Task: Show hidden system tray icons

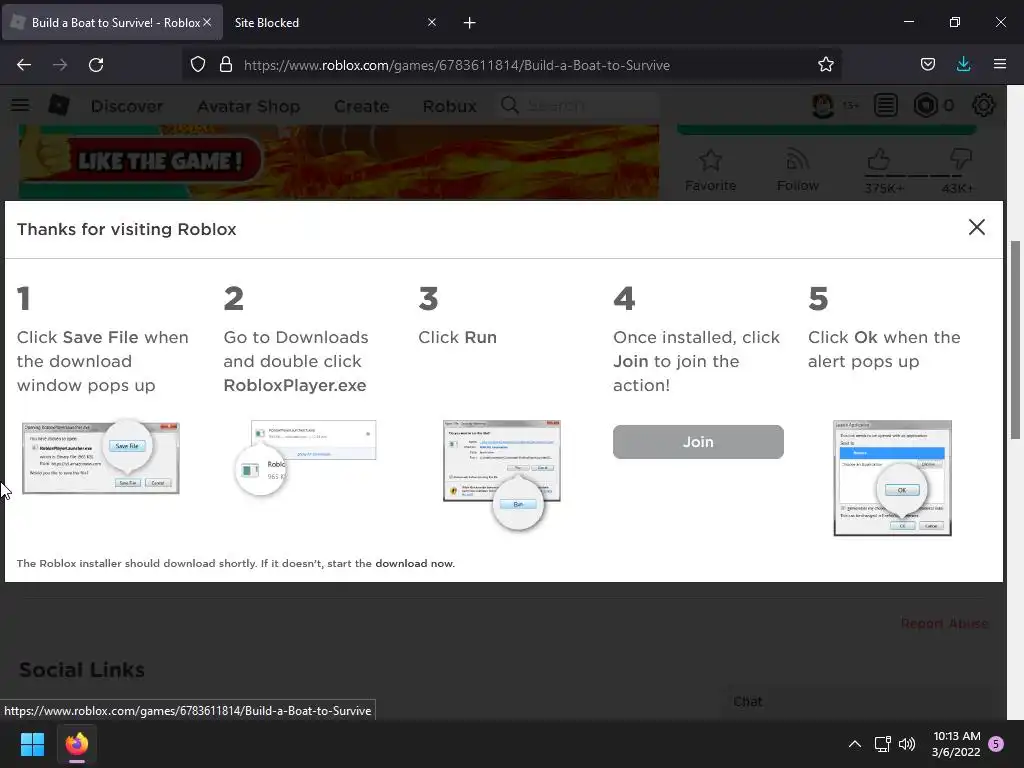Action: click(854, 744)
